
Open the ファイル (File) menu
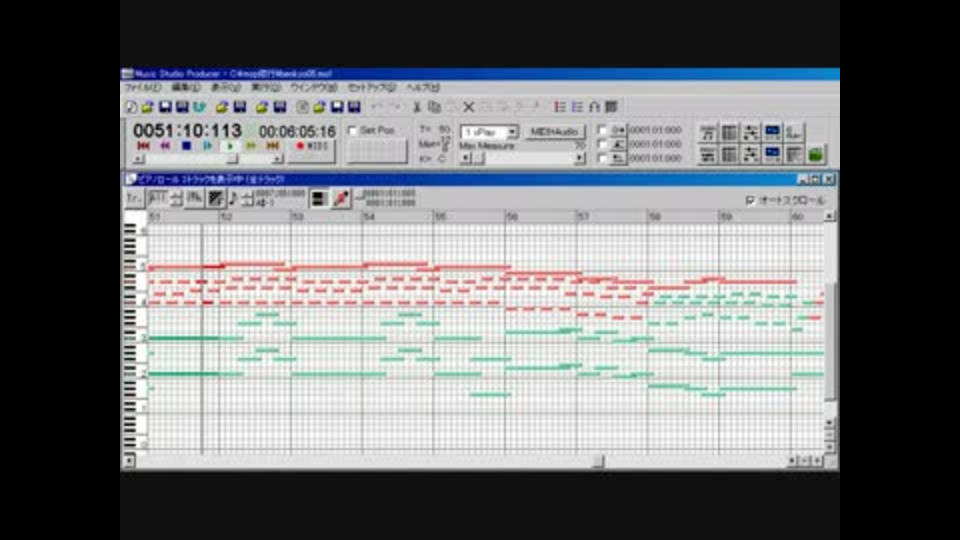coord(142,88)
